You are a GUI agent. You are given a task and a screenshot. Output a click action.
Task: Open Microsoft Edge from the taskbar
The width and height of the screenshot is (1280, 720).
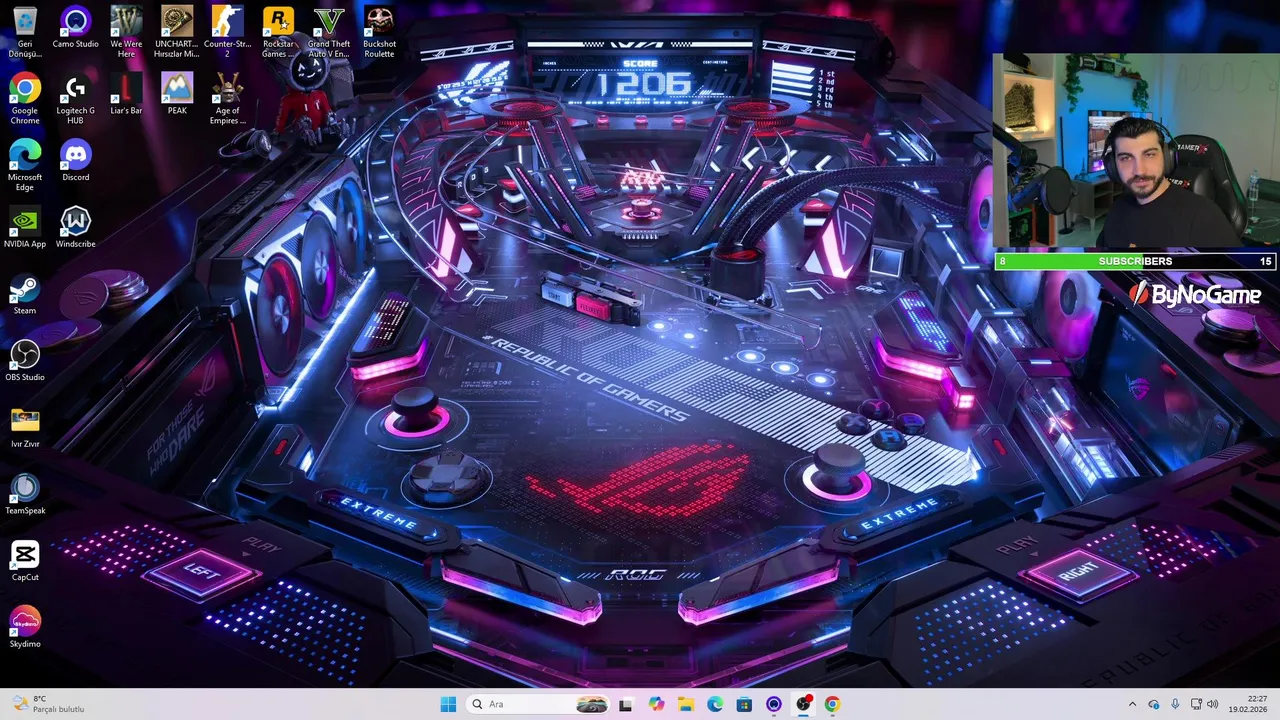[715, 704]
